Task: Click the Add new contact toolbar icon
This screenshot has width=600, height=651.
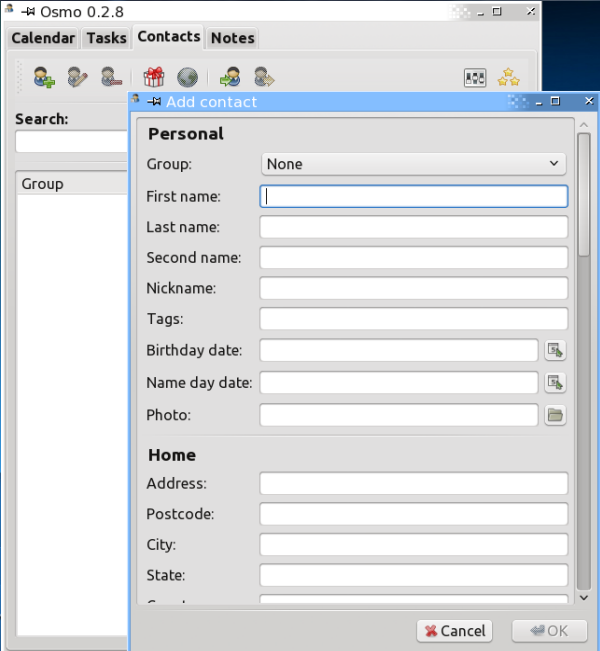Action: click(44, 77)
